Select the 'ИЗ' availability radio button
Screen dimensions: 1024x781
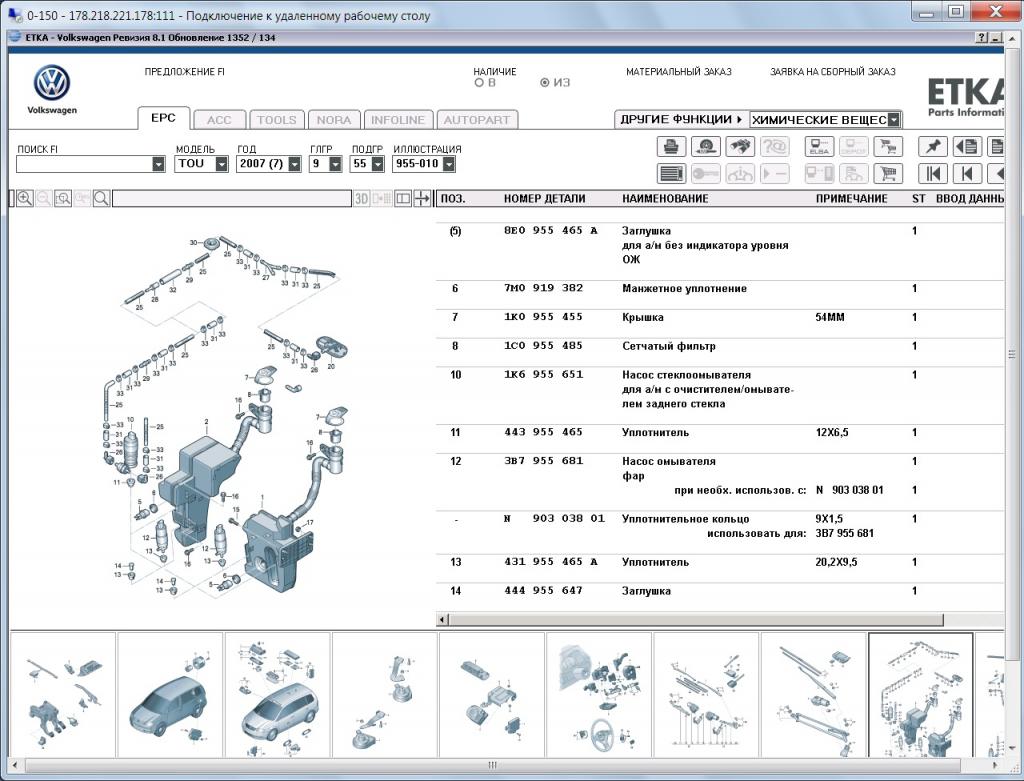click(545, 83)
